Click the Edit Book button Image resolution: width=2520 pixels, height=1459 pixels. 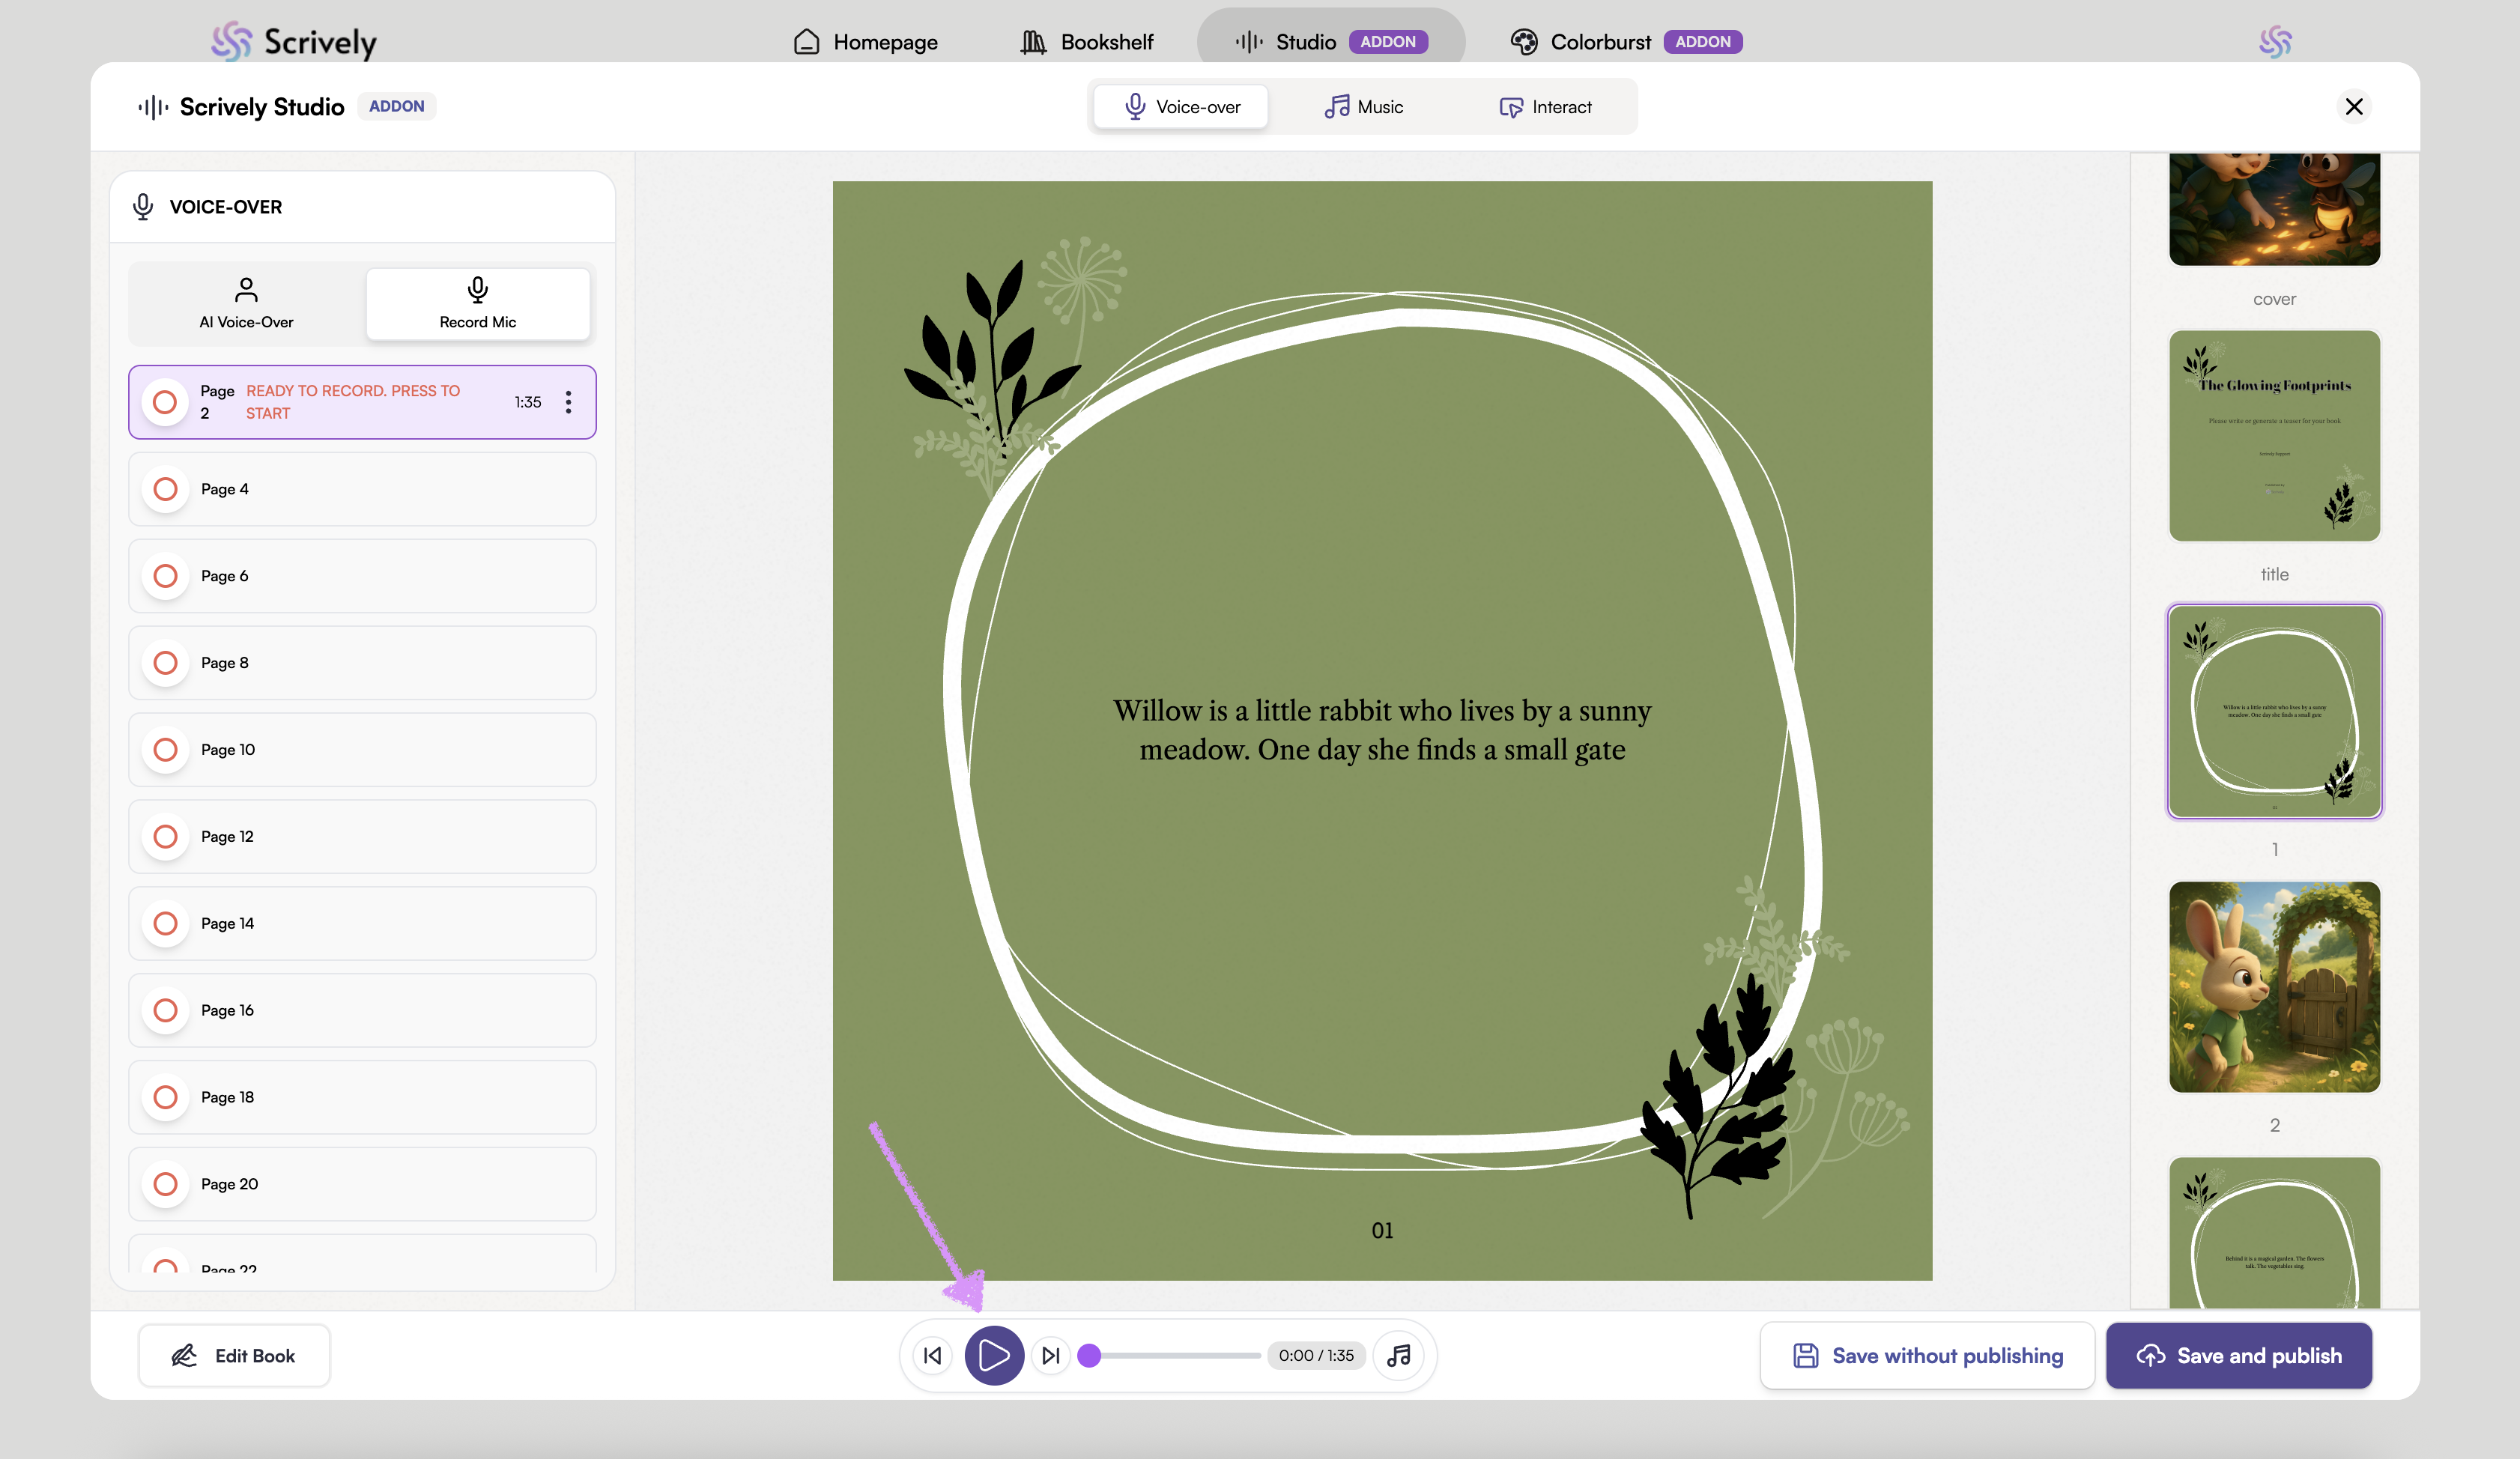coord(234,1355)
